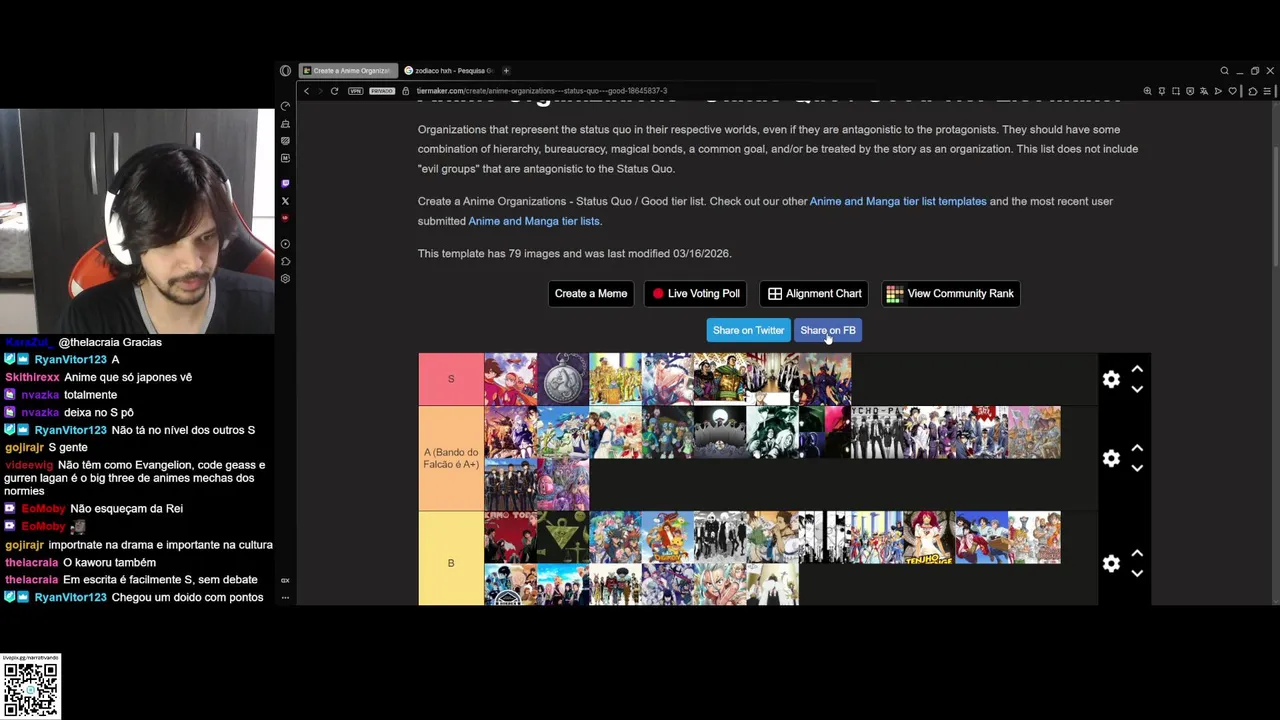Open S tier row settings gear
Viewport: 1280px width, 720px height.
click(x=1111, y=379)
